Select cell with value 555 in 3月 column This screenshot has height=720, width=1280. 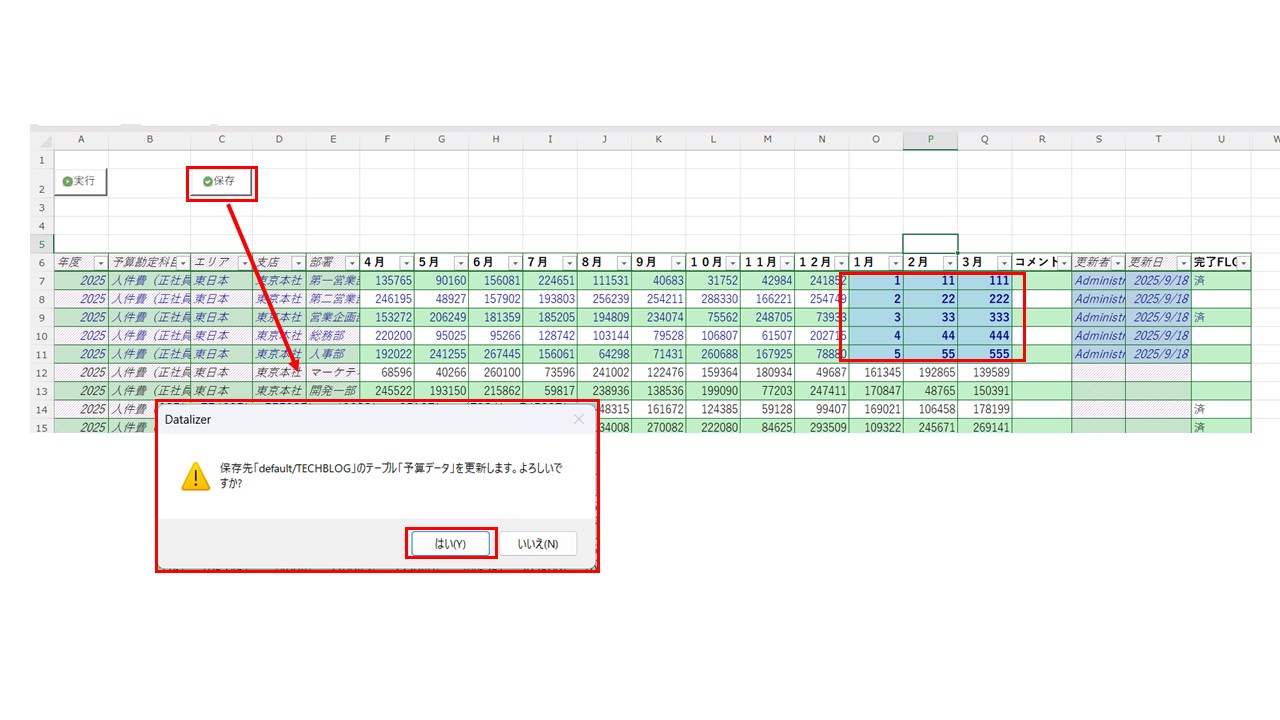(x=984, y=354)
